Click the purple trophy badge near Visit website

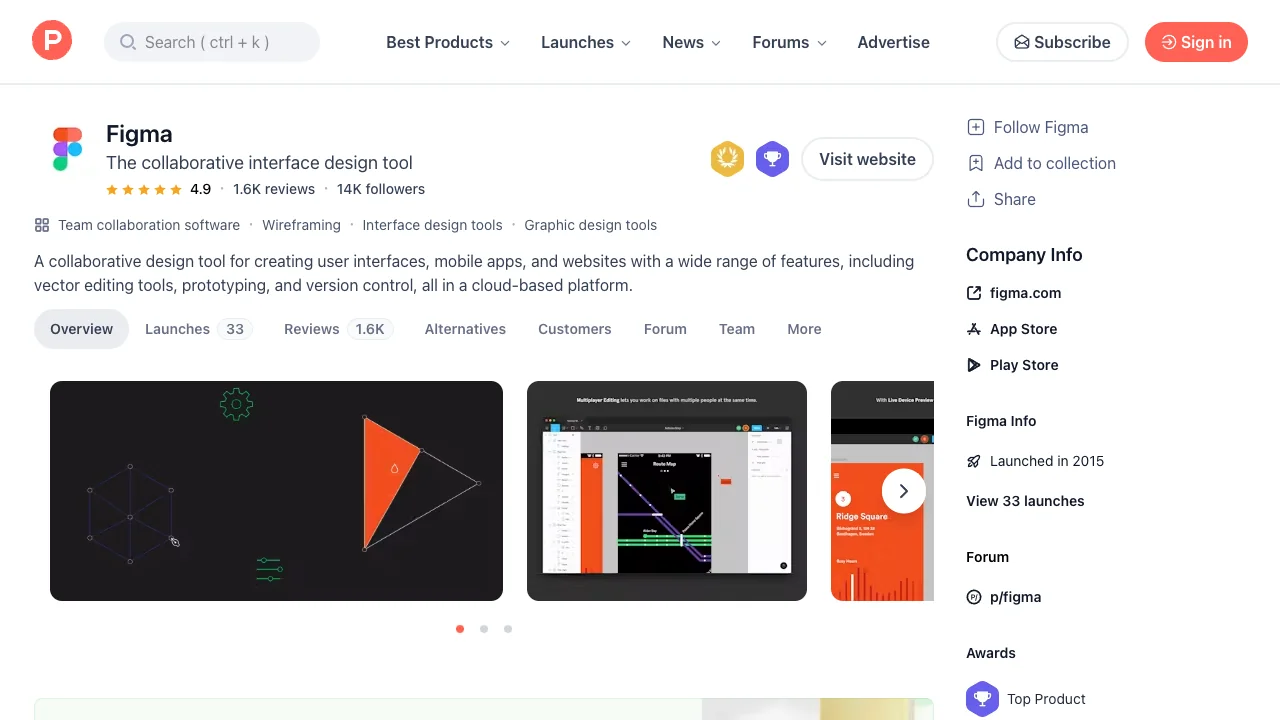772,159
